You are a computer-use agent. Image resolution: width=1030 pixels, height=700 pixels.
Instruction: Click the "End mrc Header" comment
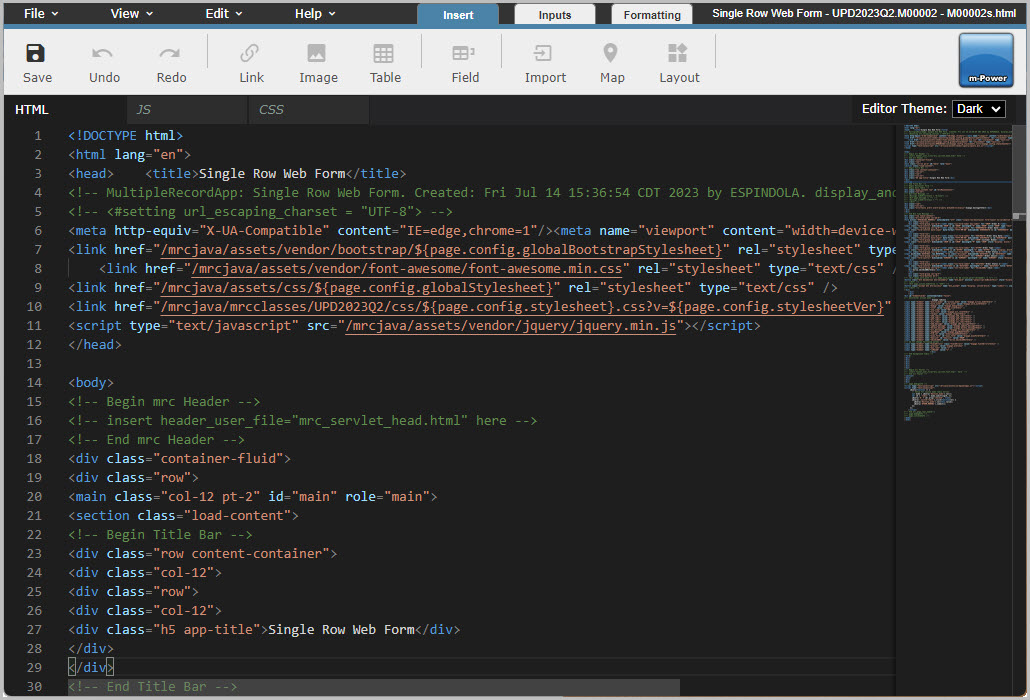tap(156, 440)
